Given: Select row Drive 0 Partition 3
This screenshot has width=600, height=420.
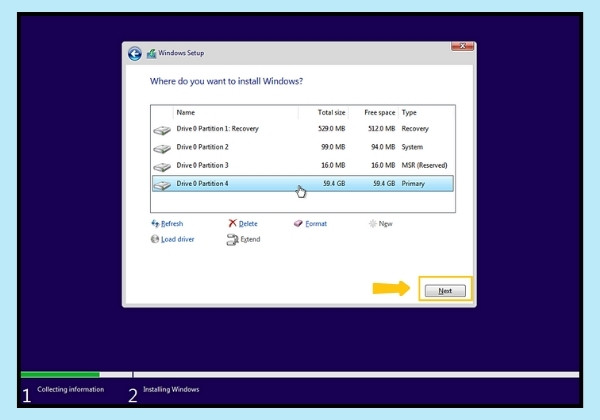Looking at the screenshot, I should (x=303, y=166).
